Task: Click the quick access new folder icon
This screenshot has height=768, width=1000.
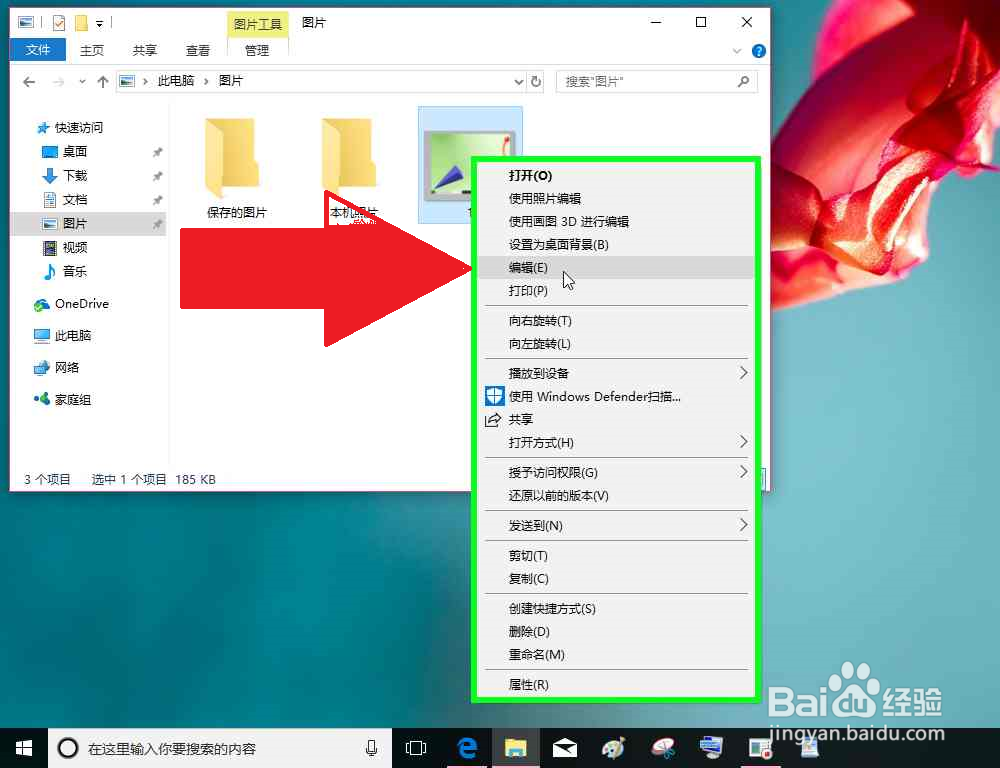Action: point(82,23)
